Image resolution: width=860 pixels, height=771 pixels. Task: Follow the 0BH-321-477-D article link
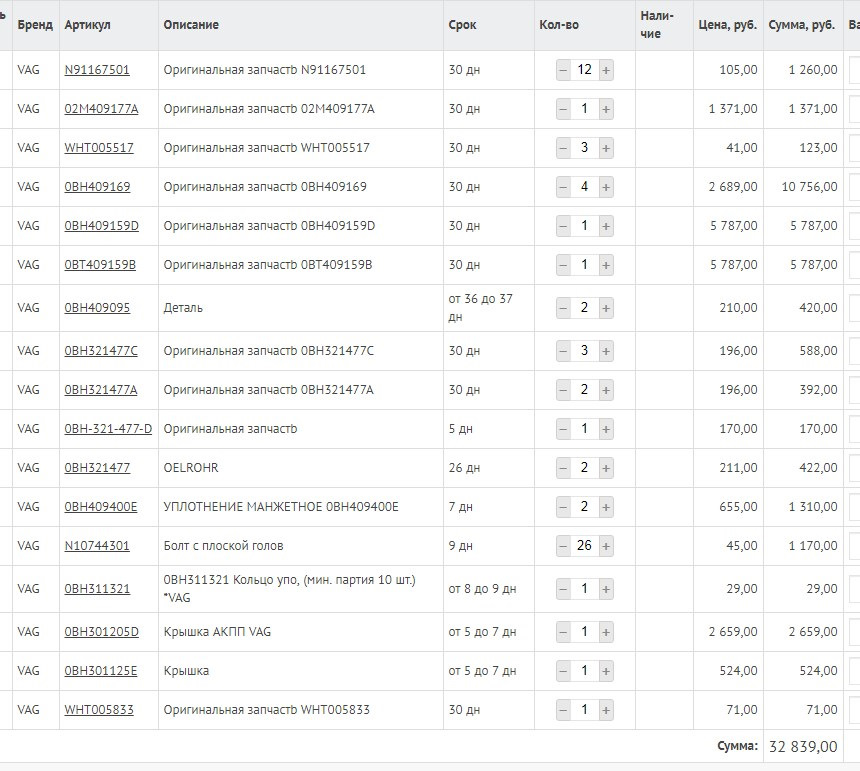pyautogui.click(x=108, y=429)
